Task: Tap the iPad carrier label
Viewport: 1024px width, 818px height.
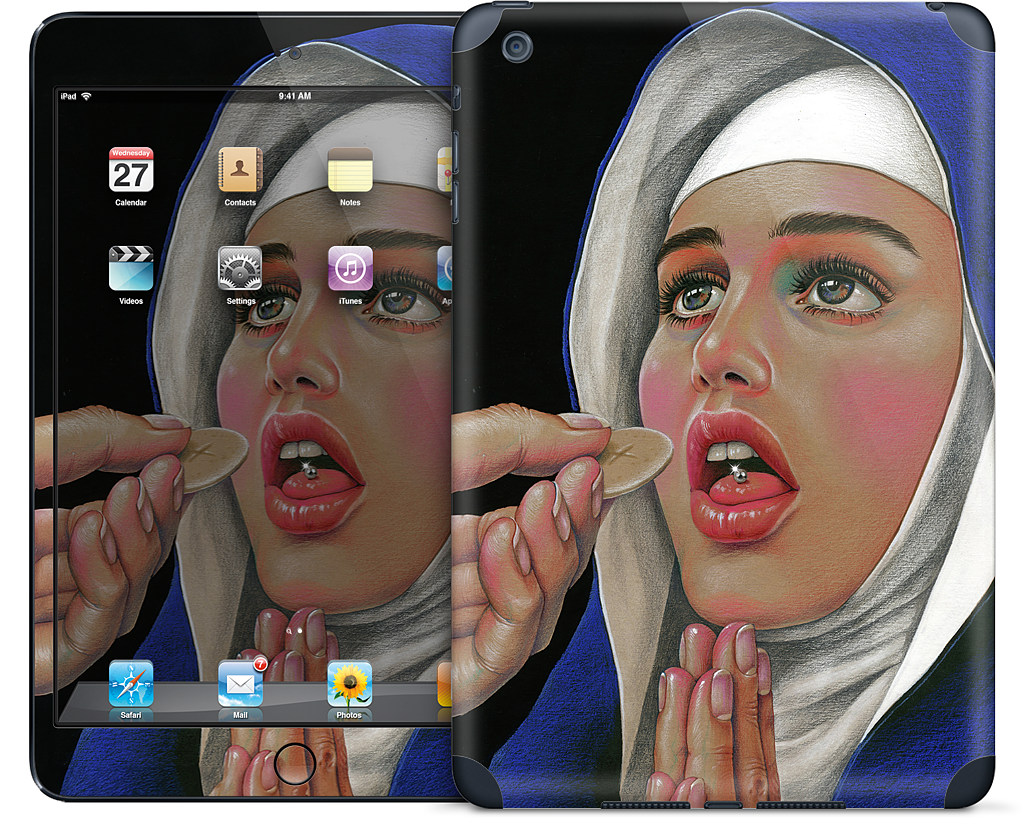Action: [68, 96]
